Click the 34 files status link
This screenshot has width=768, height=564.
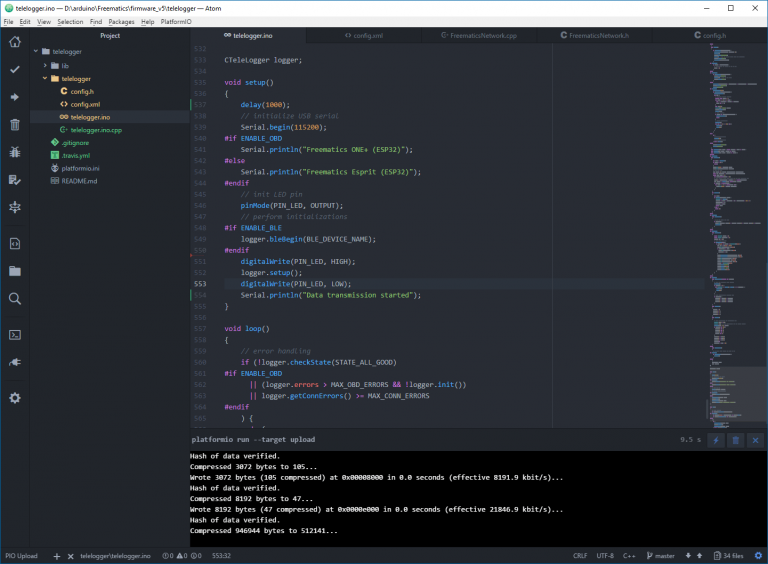click(x=730, y=555)
